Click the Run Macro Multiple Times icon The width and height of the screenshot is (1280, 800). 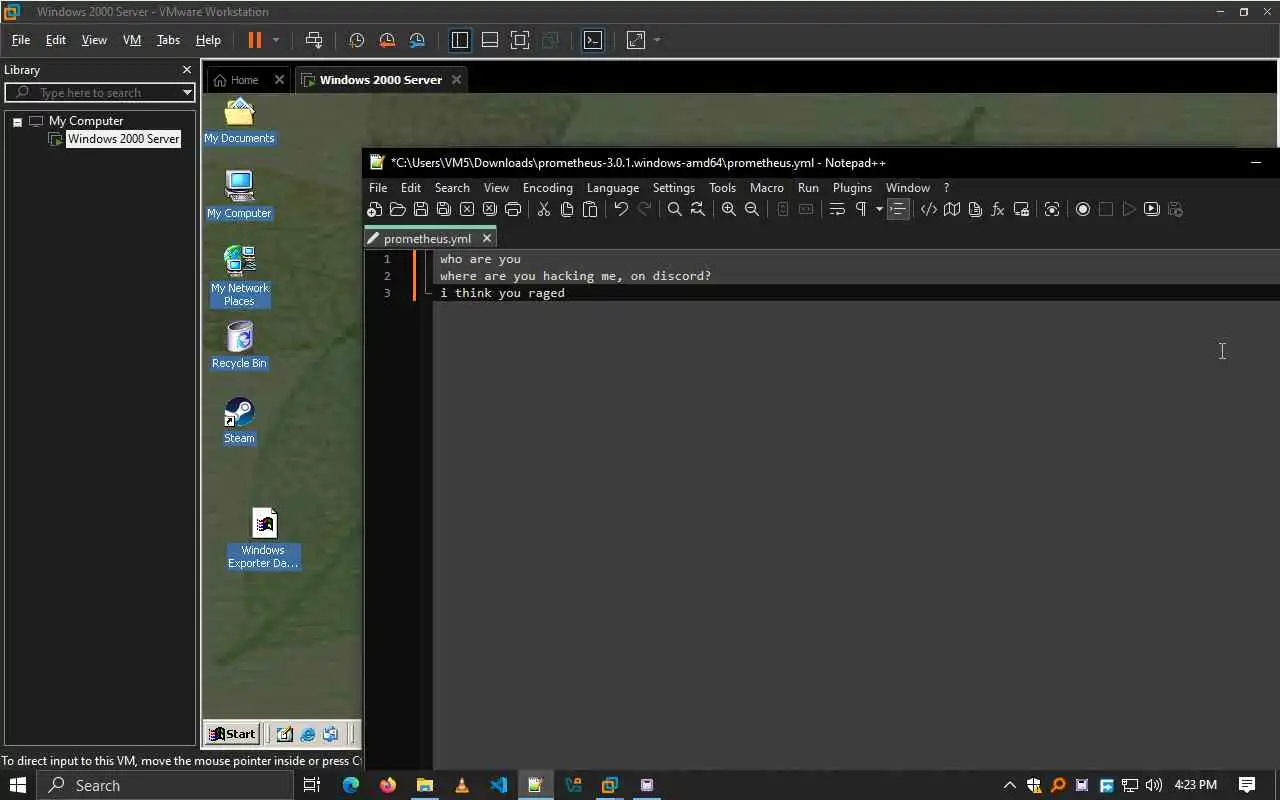[x=1151, y=209]
